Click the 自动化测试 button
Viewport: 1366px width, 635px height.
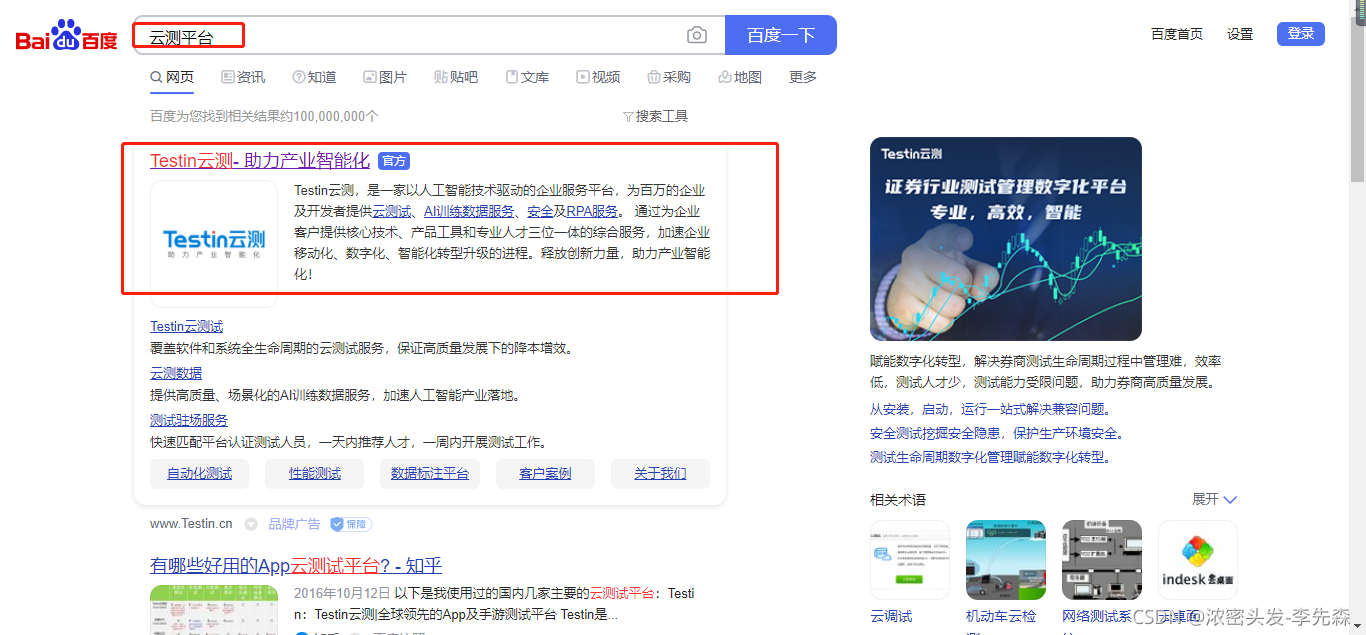click(199, 474)
